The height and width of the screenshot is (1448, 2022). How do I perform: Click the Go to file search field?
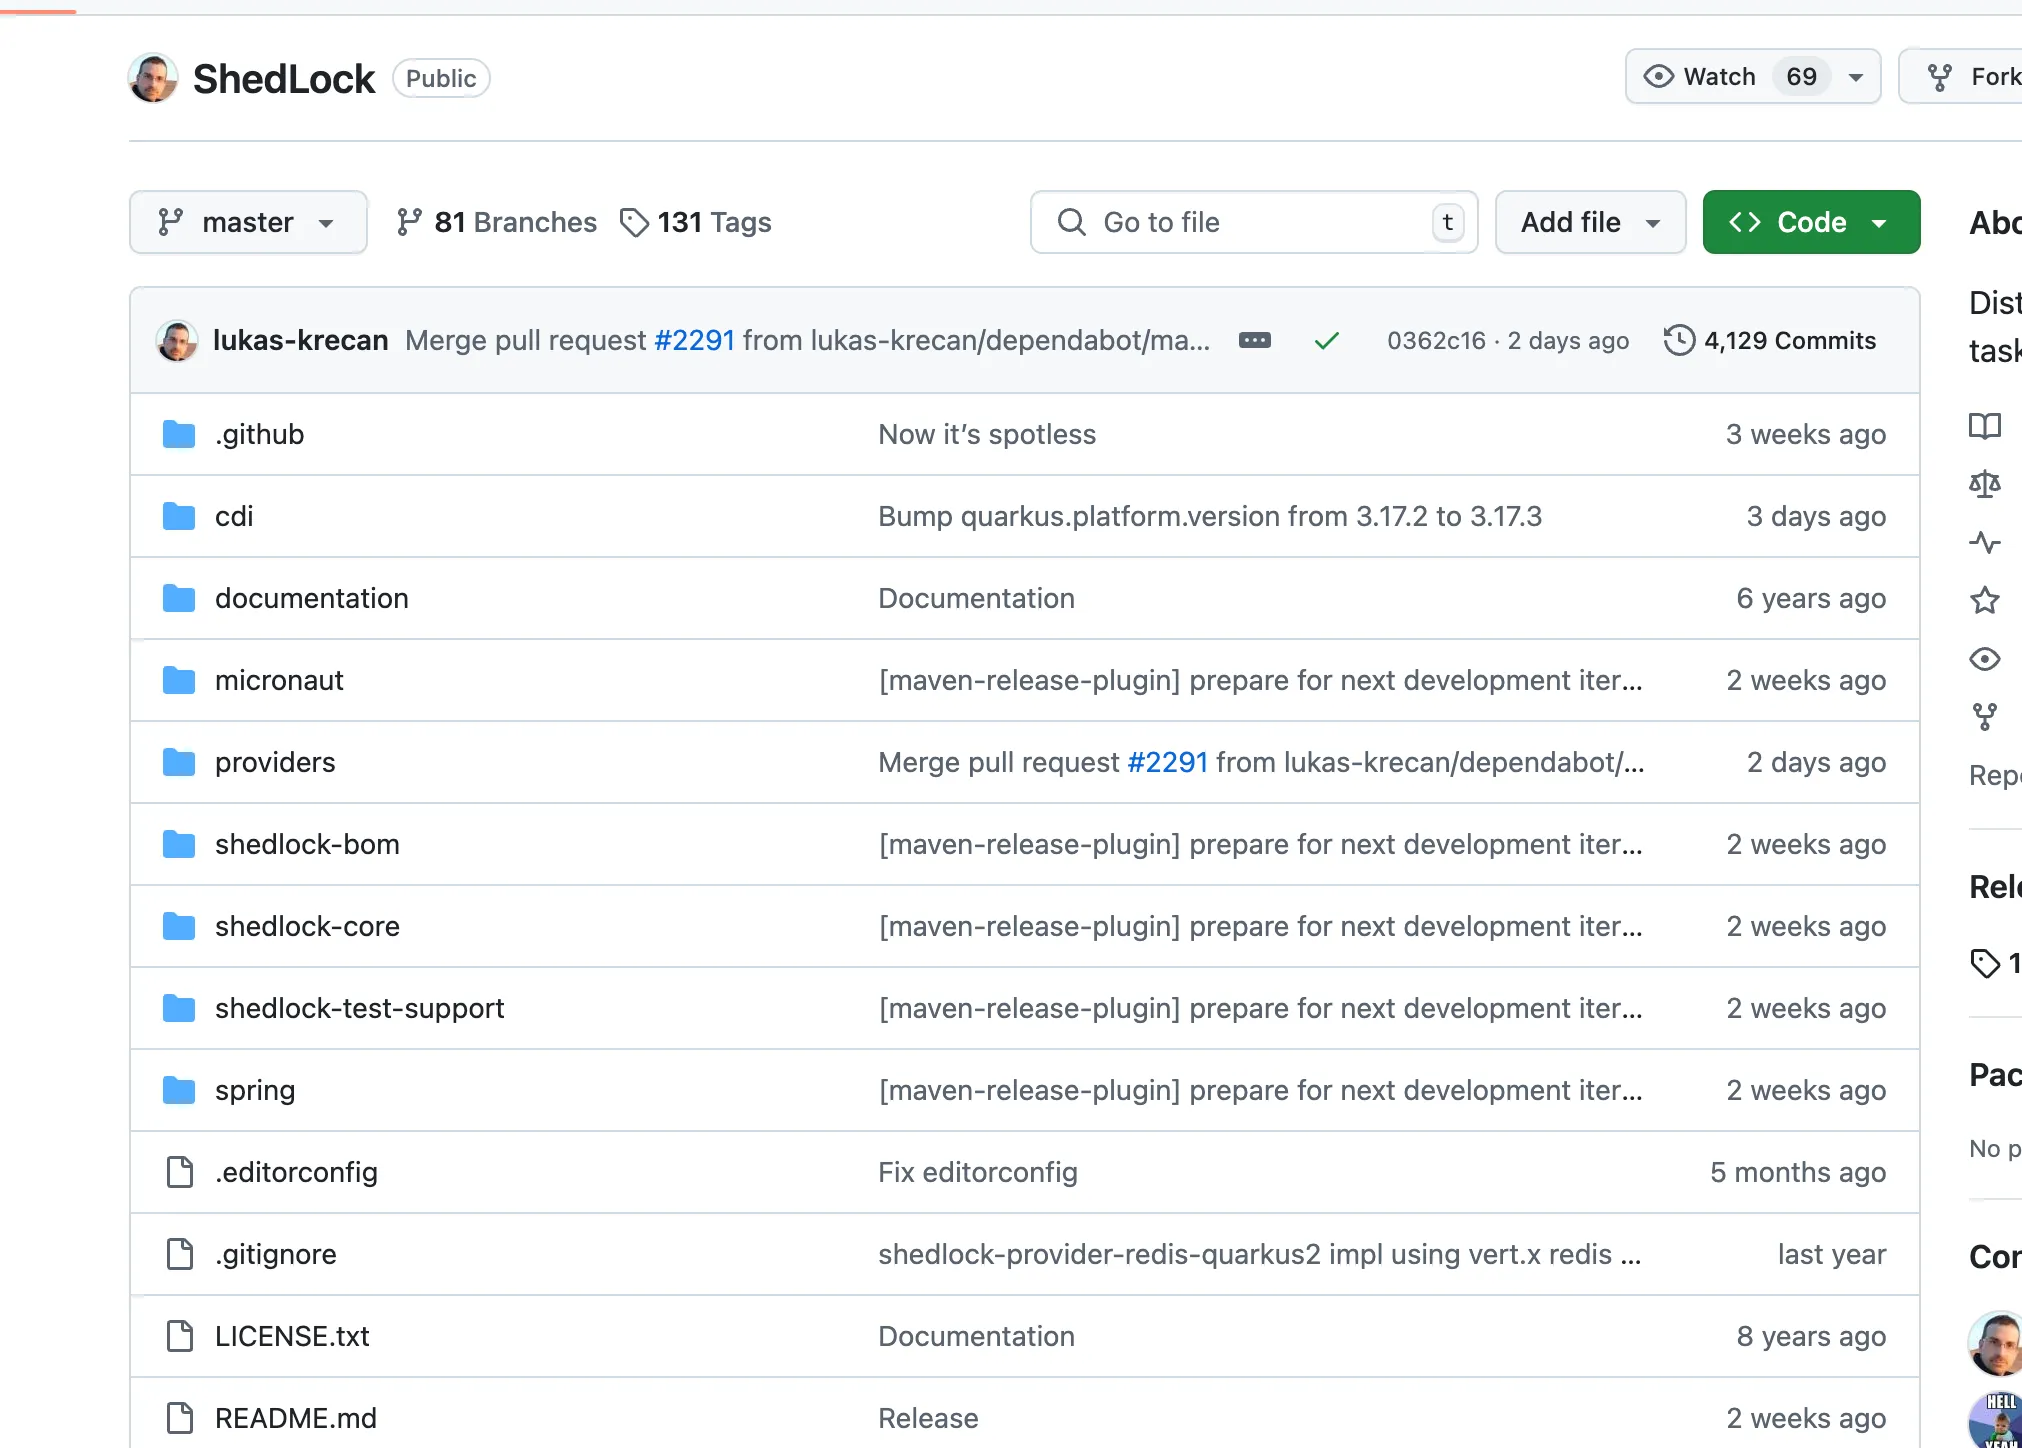[1254, 222]
